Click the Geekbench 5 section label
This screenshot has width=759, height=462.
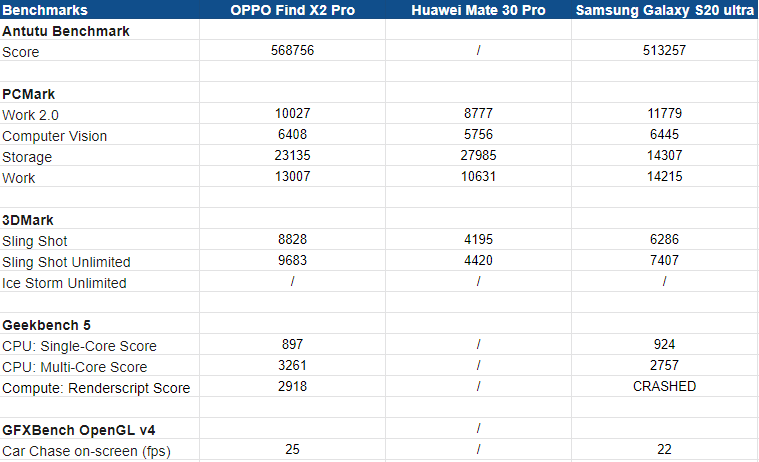point(46,325)
